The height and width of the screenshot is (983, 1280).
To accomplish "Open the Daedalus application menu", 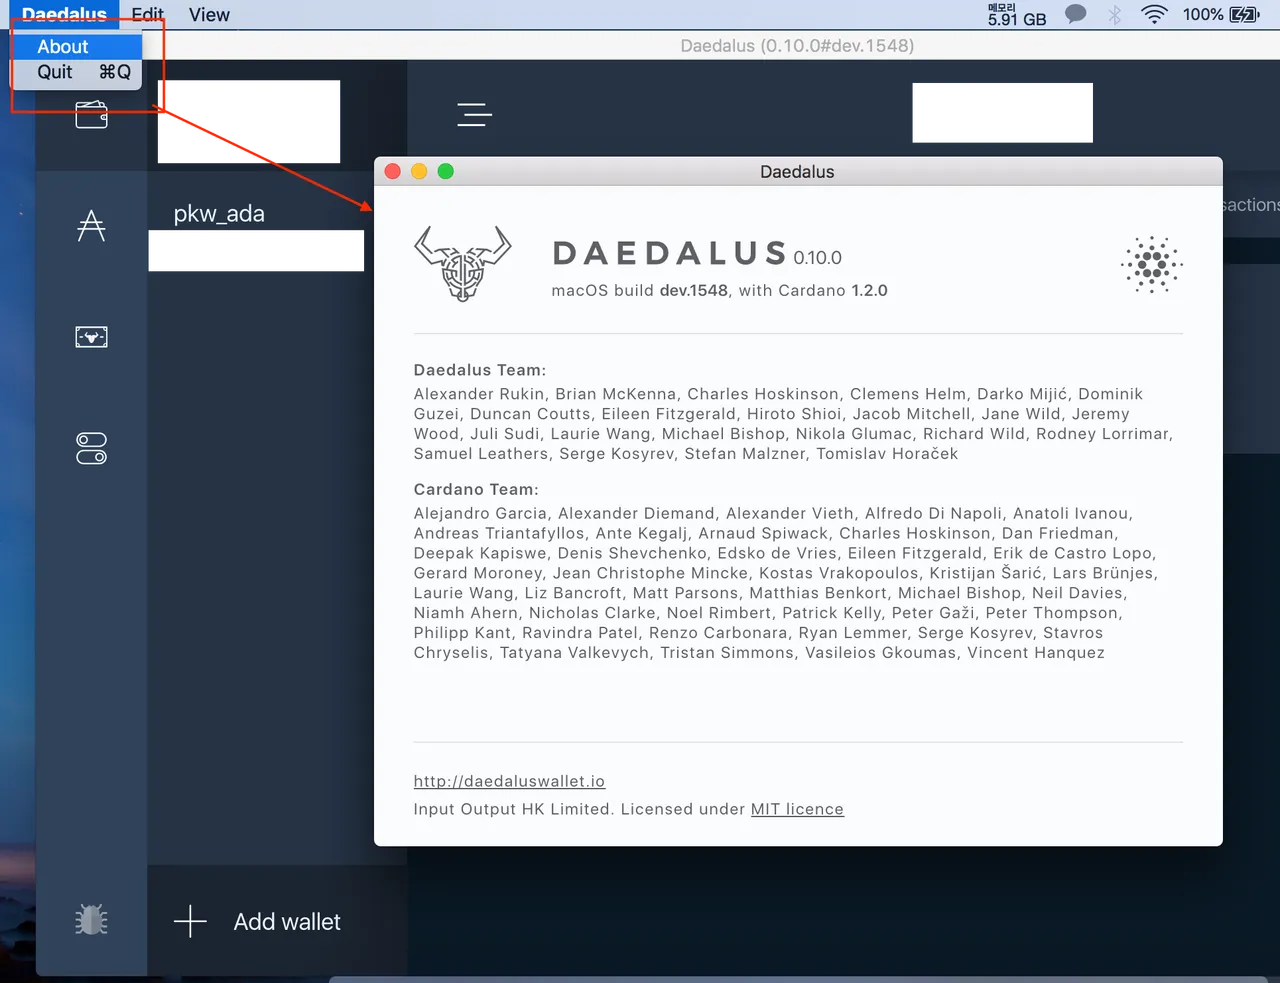I will (x=64, y=14).
